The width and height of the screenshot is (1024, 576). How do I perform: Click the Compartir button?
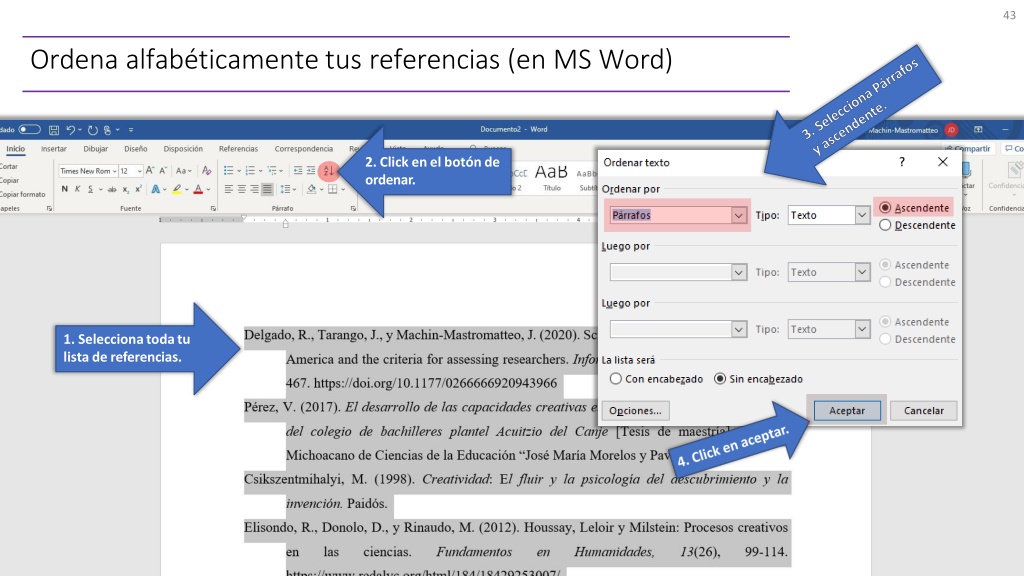(968, 149)
